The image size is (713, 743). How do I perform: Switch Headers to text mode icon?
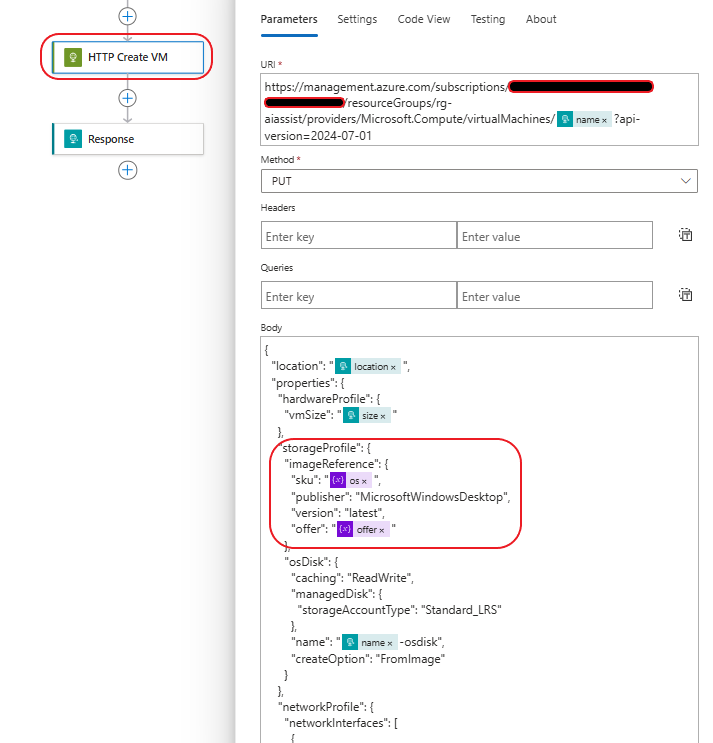tap(686, 235)
